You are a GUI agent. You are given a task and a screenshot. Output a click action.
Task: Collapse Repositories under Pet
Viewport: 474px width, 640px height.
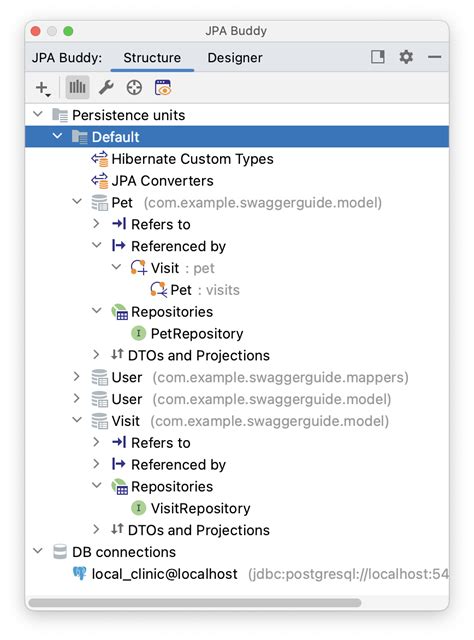coord(97,311)
